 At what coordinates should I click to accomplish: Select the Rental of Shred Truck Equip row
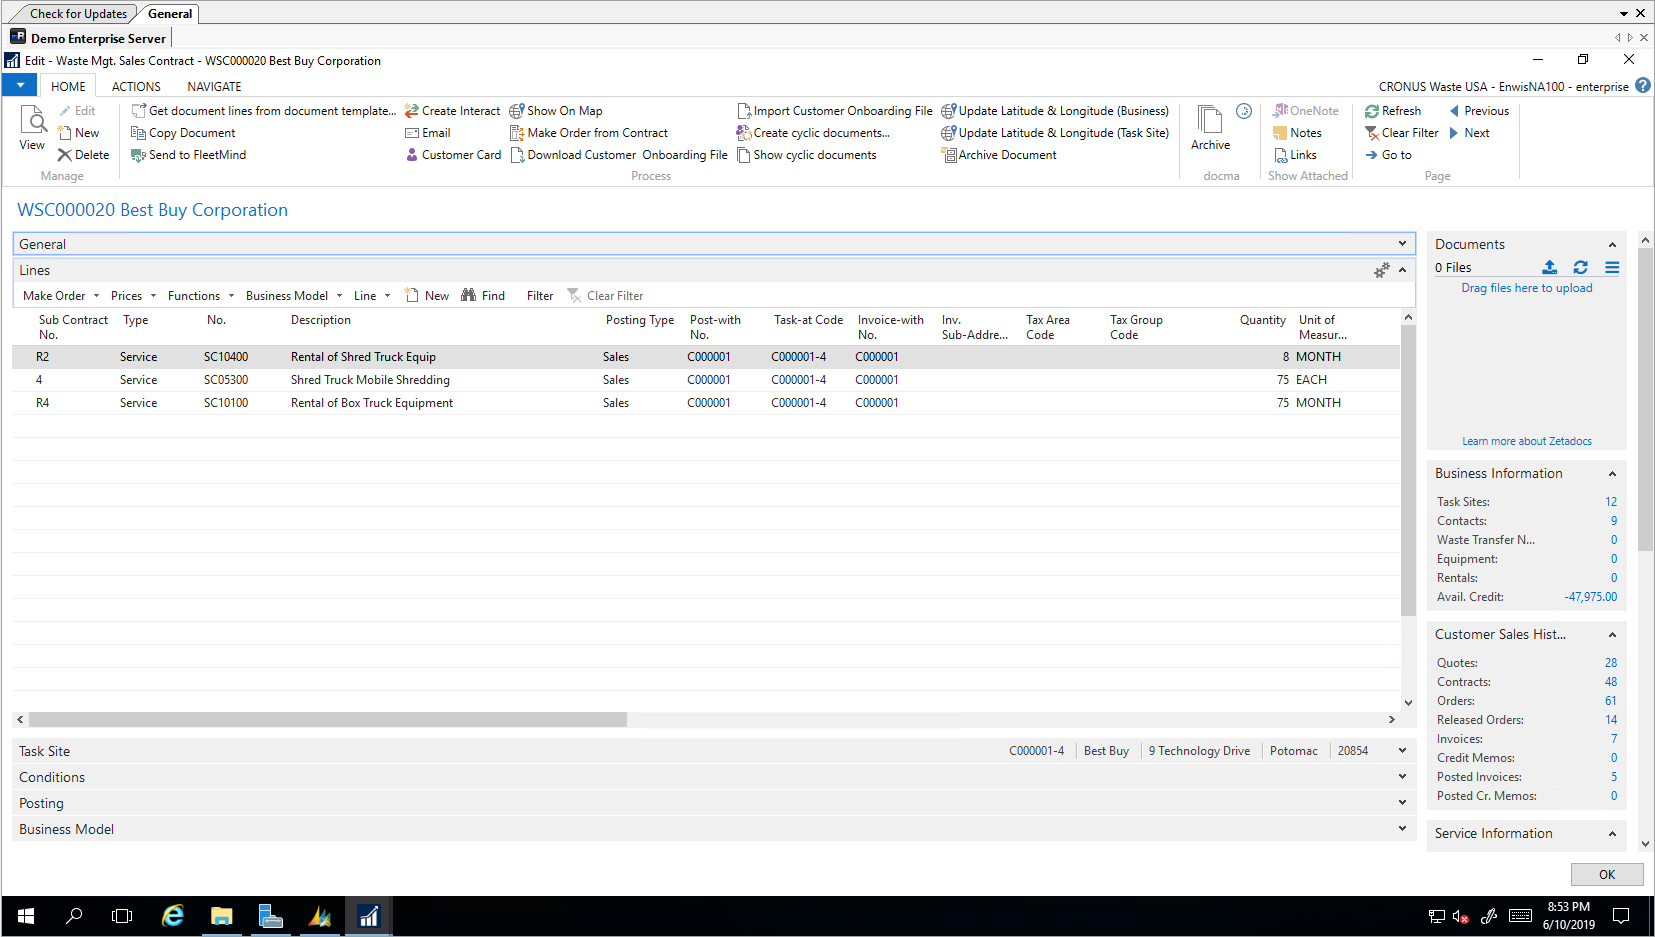point(706,357)
